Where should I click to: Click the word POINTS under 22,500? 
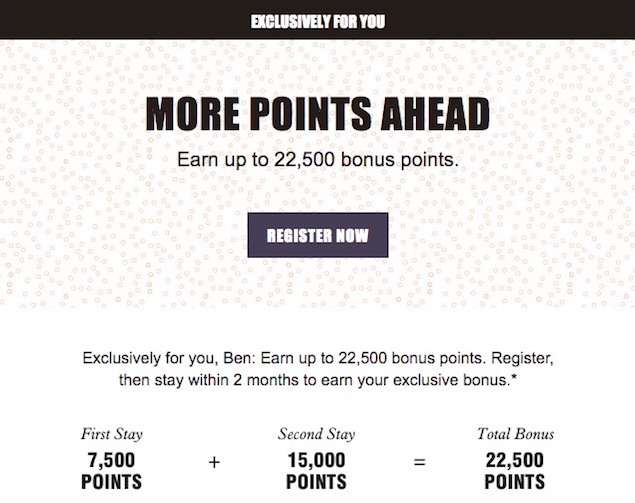pyautogui.click(x=515, y=482)
